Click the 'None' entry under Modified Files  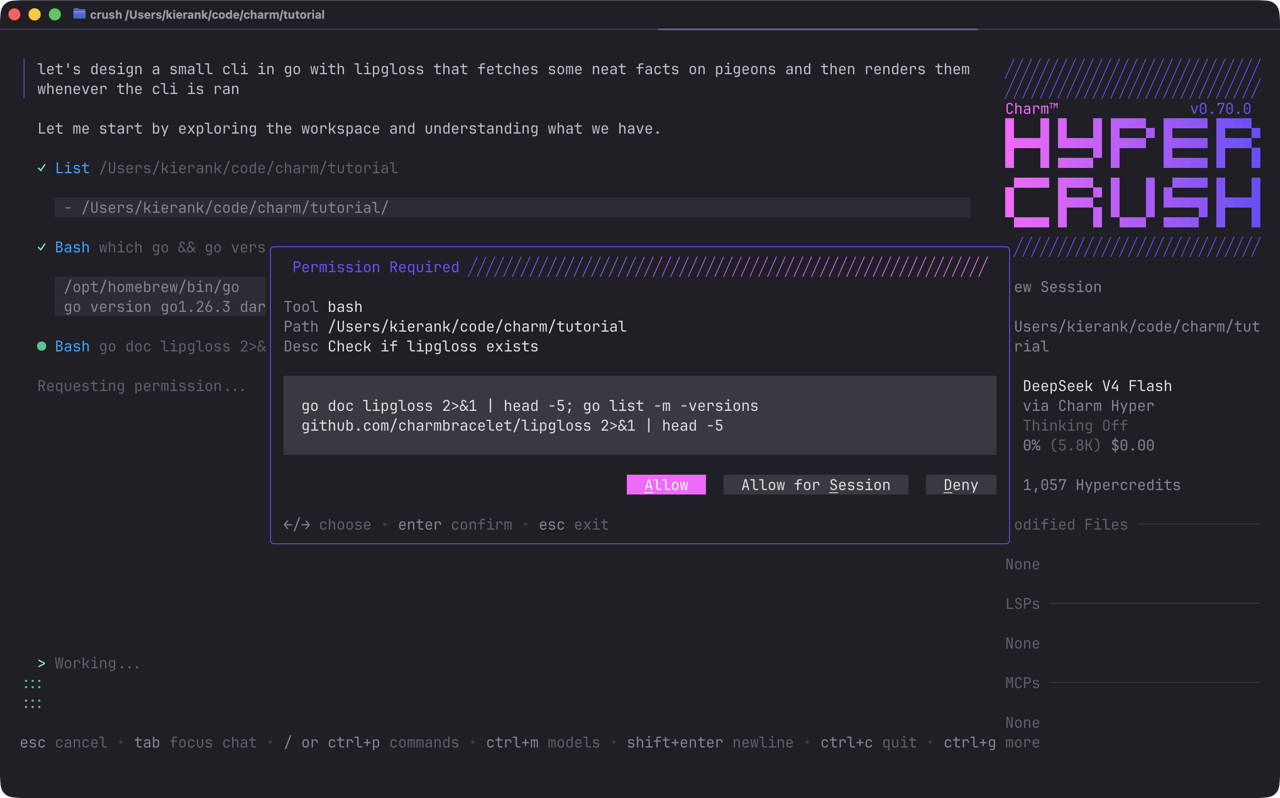tap(1022, 564)
